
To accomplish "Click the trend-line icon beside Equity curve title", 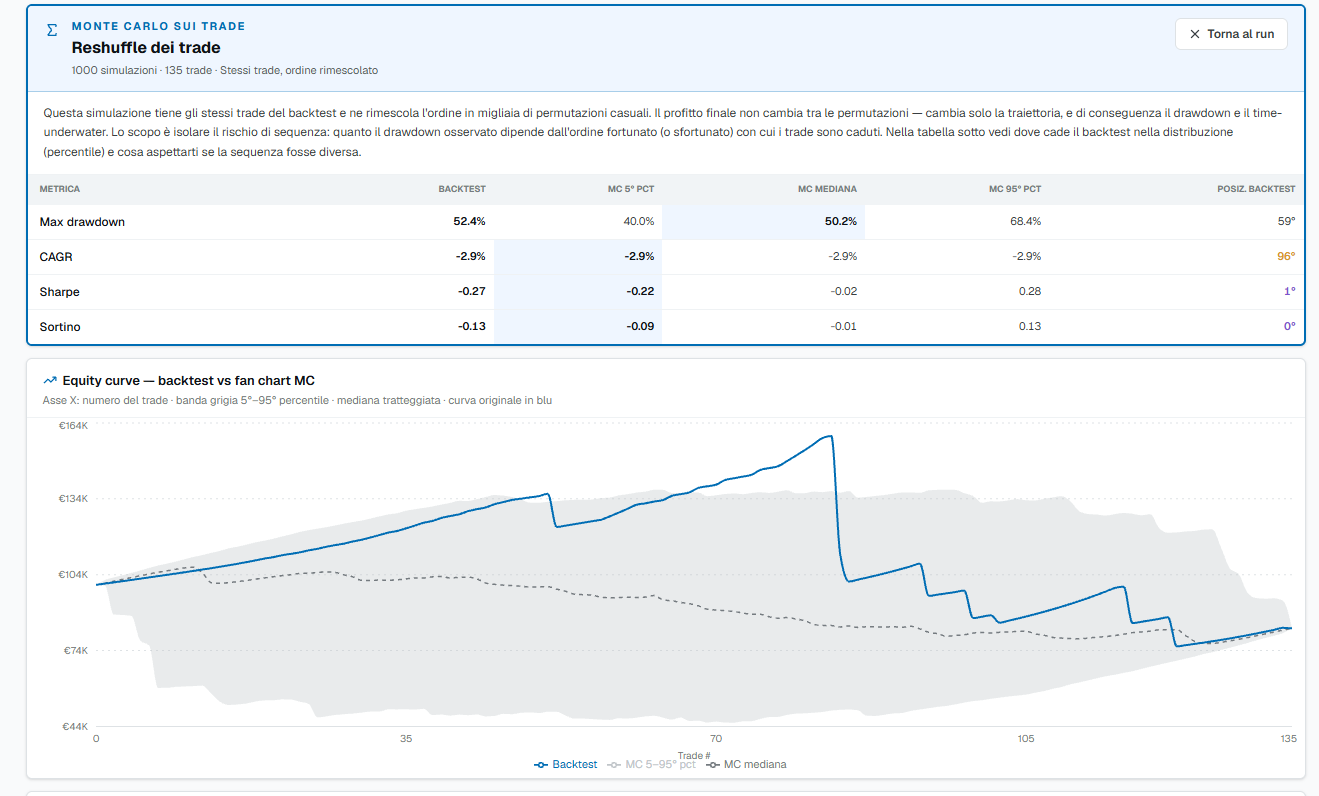I will pyautogui.click(x=50, y=380).
